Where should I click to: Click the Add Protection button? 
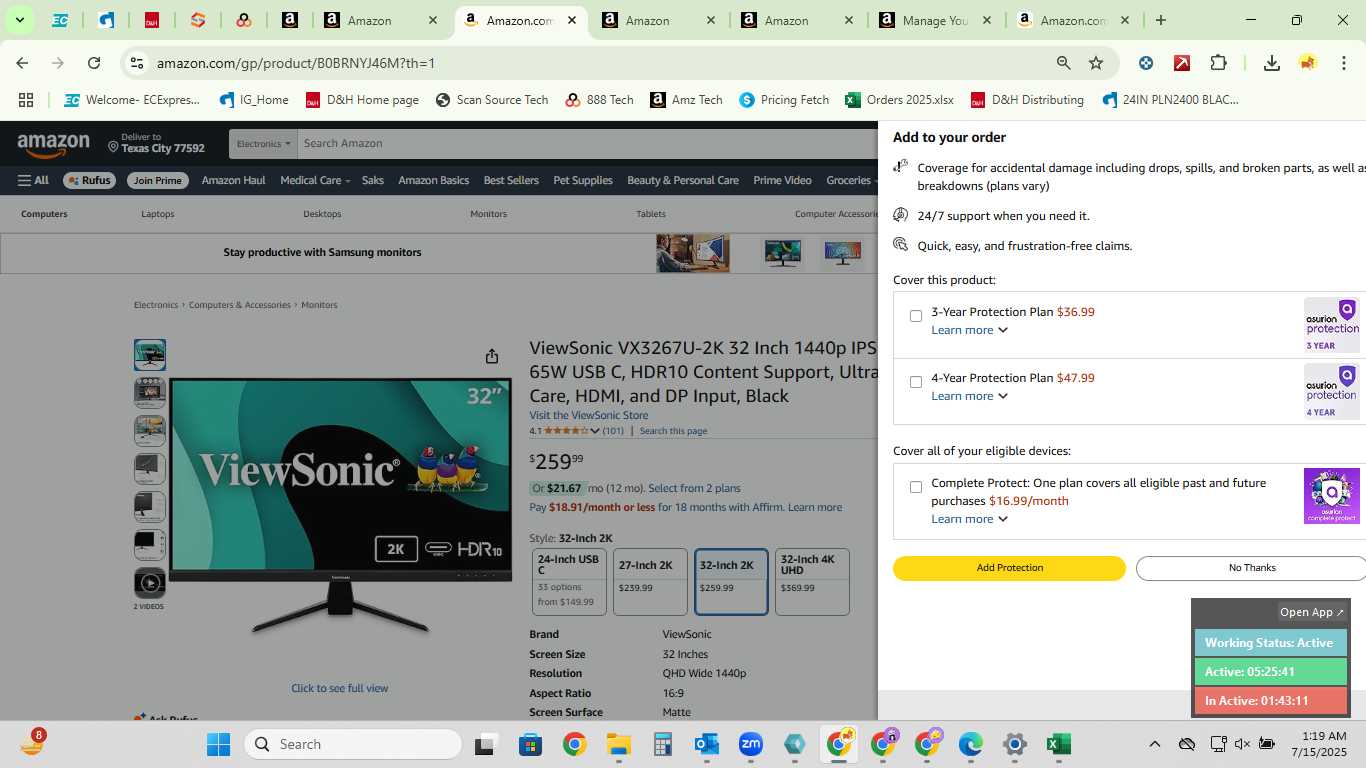coord(1009,568)
